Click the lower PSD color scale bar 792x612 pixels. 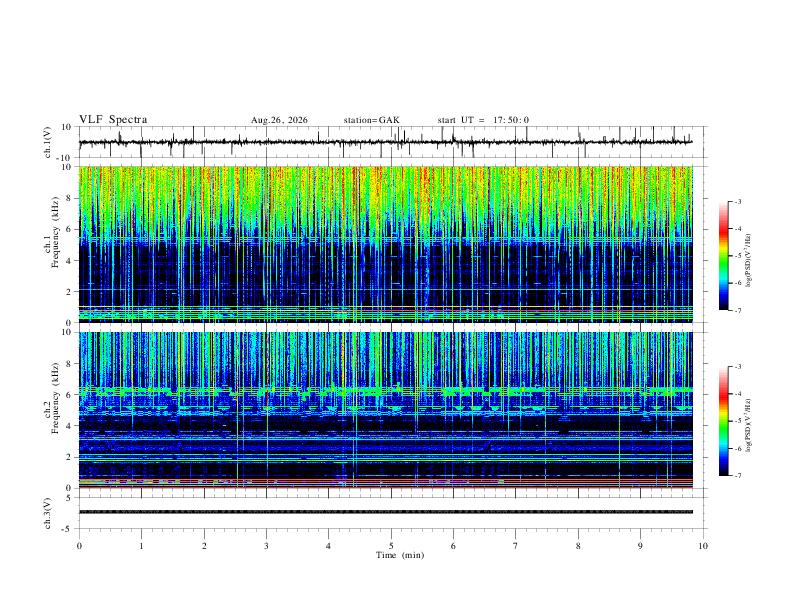pyautogui.click(x=724, y=421)
